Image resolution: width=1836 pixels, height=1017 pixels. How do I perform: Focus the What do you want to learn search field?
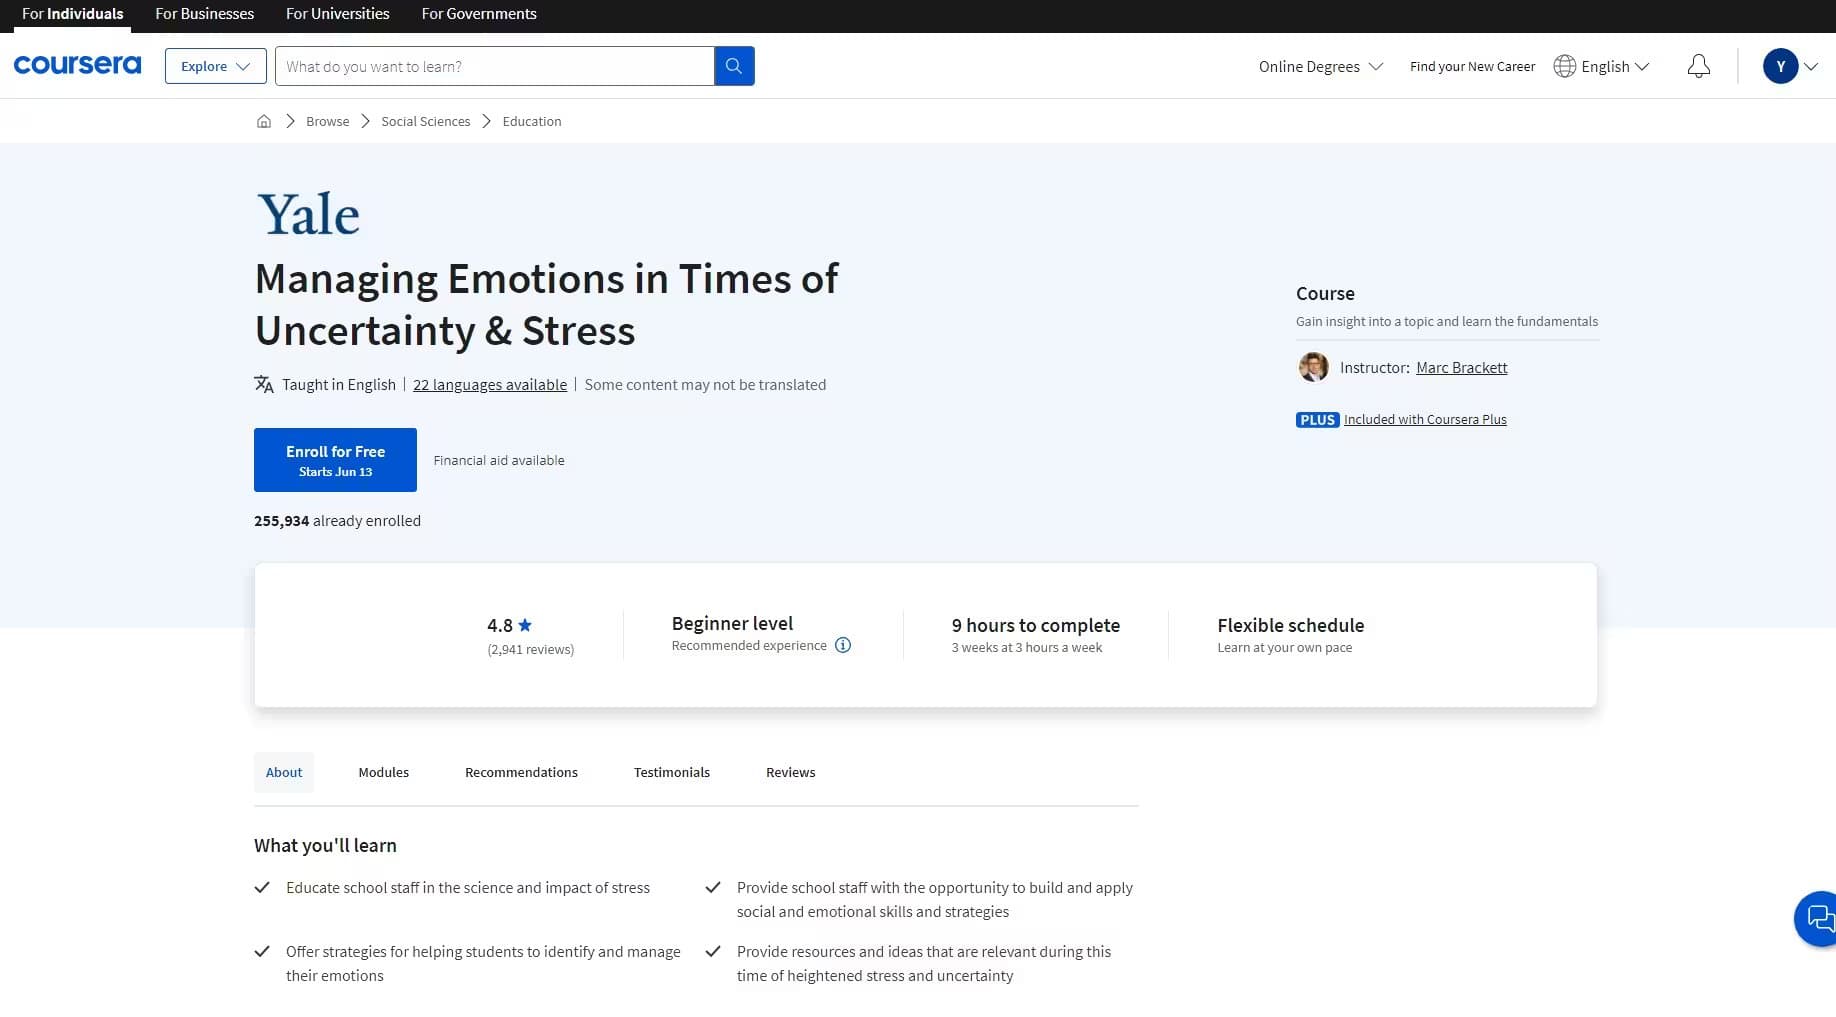click(x=495, y=66)
